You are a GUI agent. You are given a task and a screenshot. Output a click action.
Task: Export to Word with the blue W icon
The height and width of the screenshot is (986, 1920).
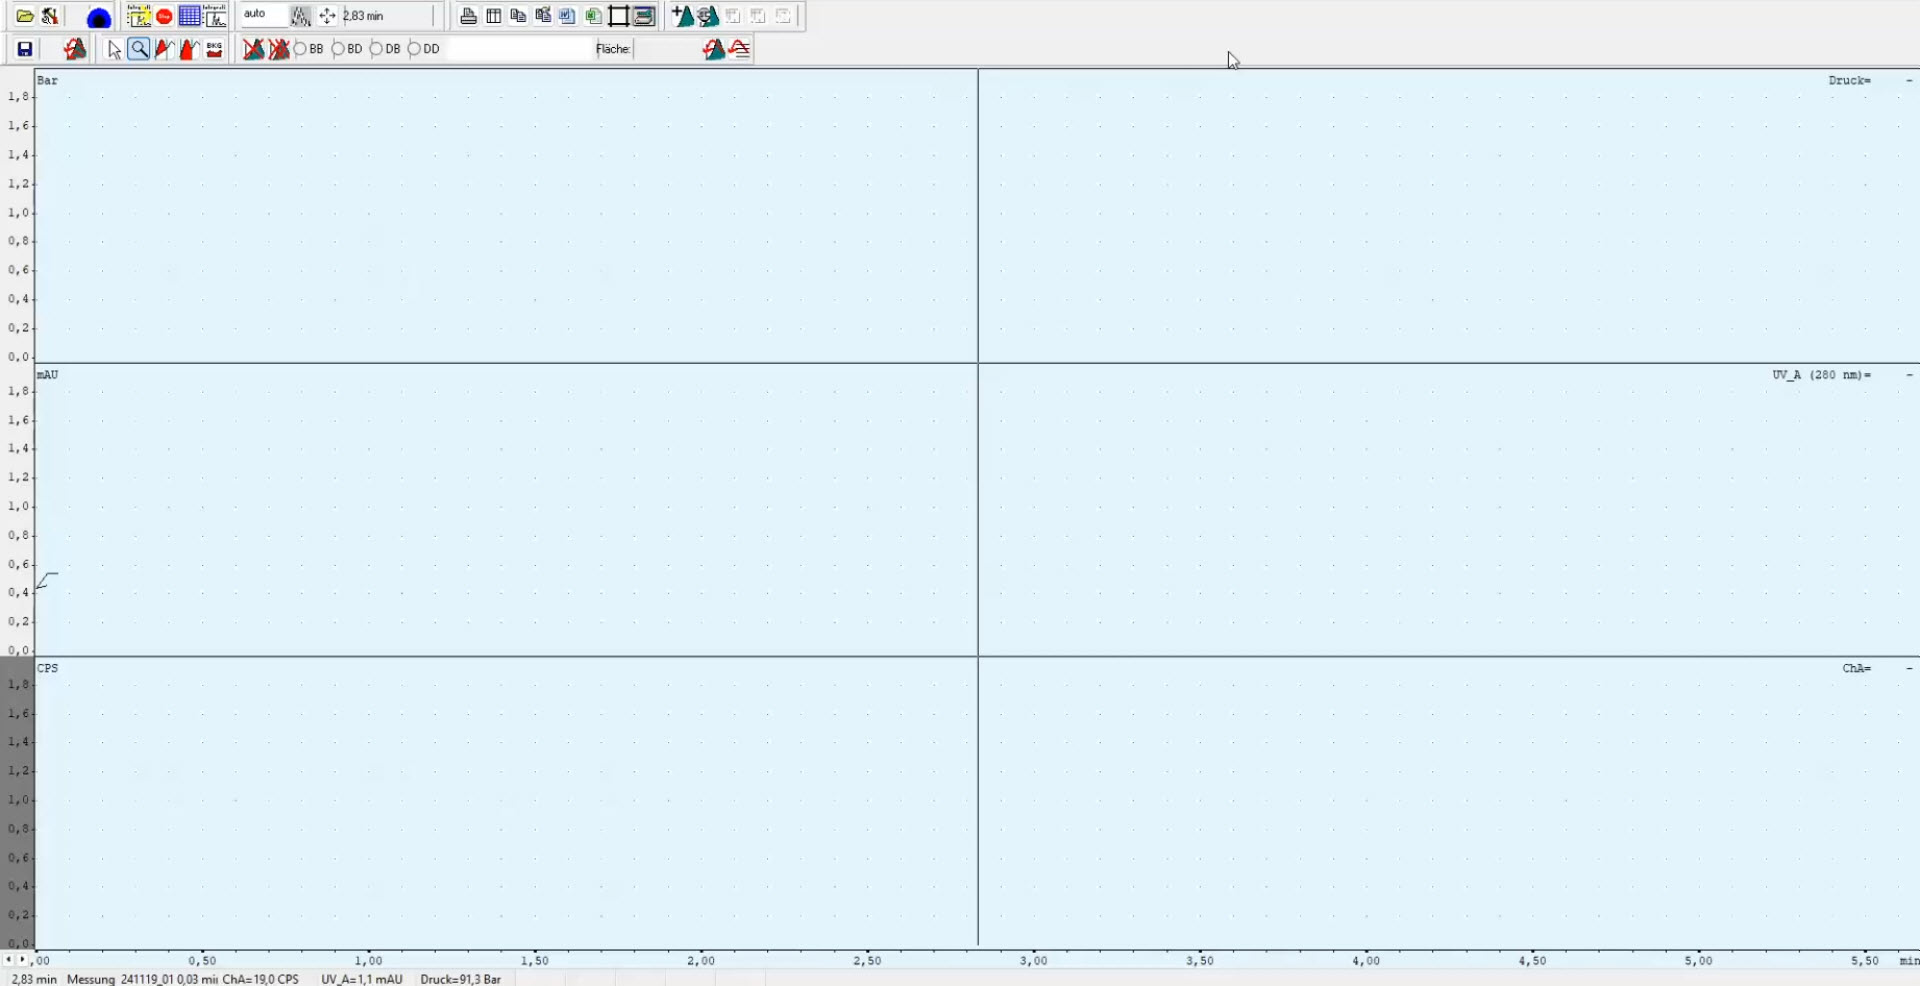point(568,16)
